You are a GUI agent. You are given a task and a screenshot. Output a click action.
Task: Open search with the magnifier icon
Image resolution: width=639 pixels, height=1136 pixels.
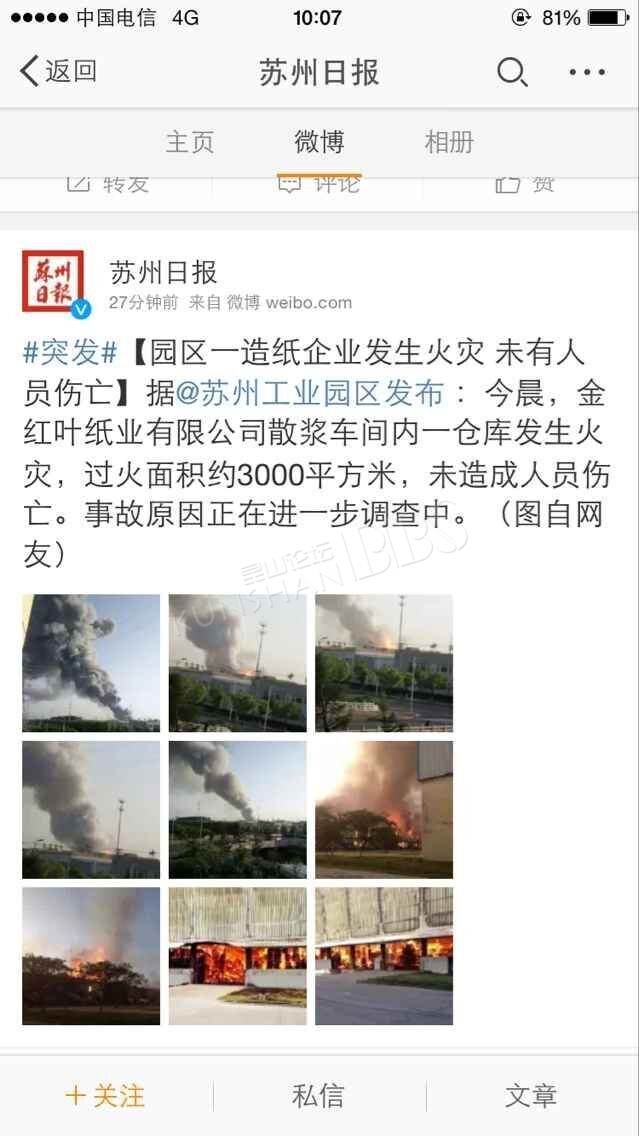pos(512,72)
